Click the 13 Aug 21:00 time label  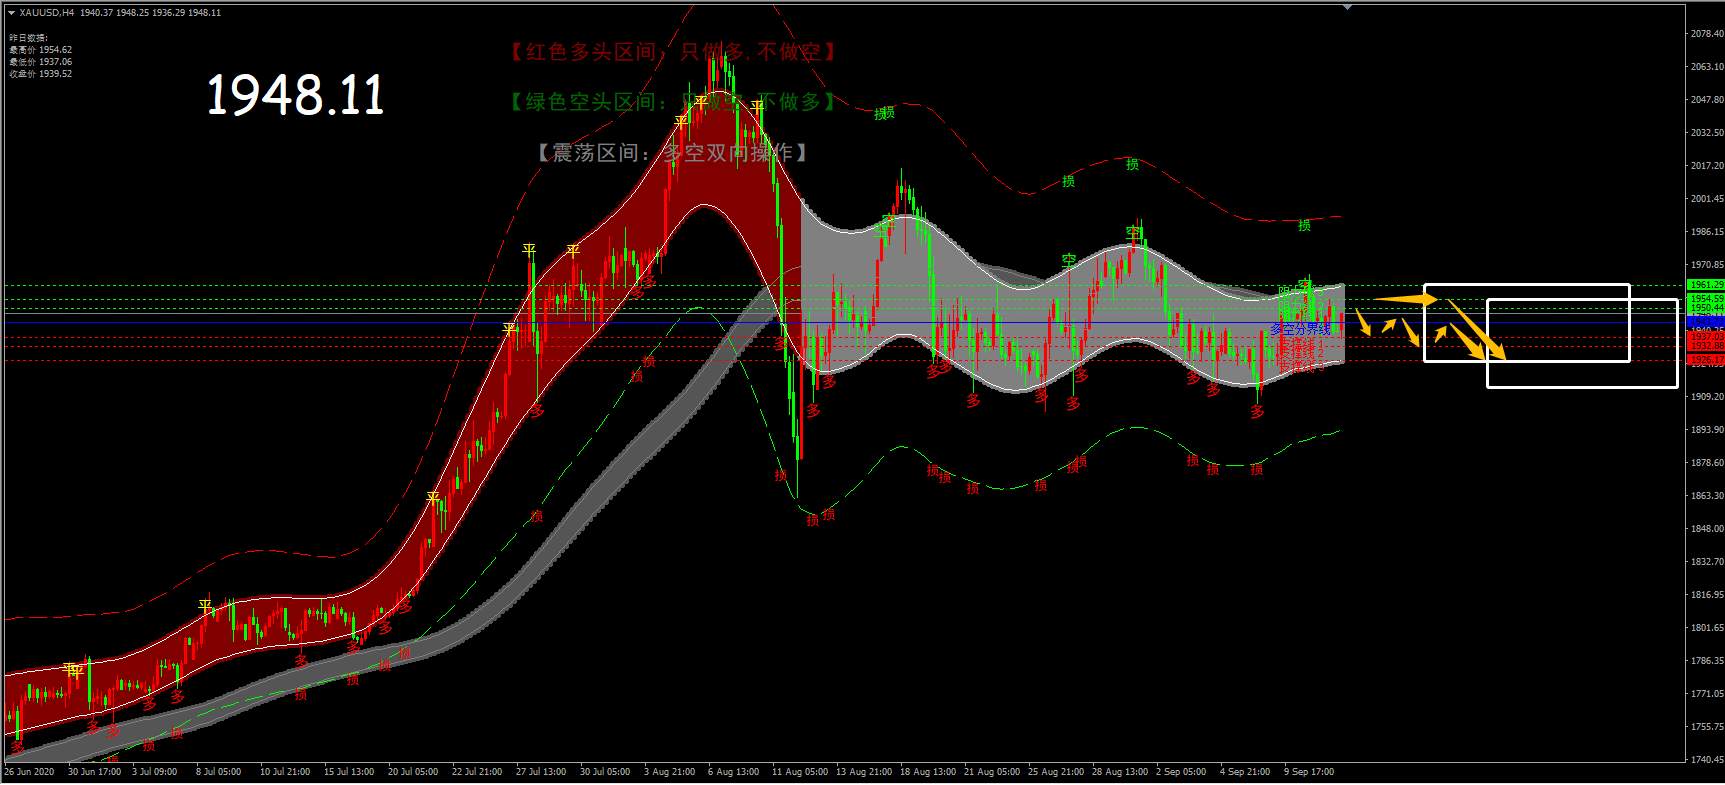864,772
